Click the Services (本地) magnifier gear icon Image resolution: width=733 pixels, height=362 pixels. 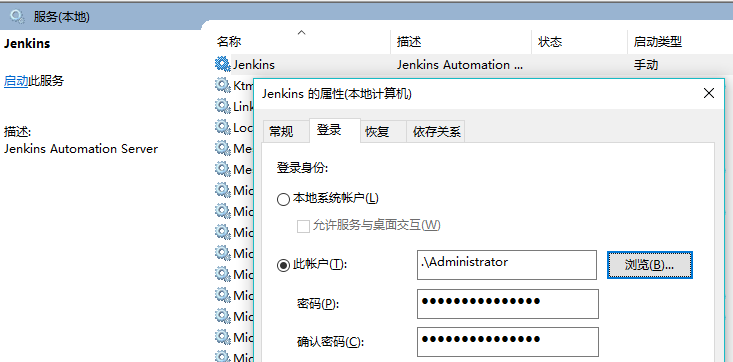tap(17, 17)
